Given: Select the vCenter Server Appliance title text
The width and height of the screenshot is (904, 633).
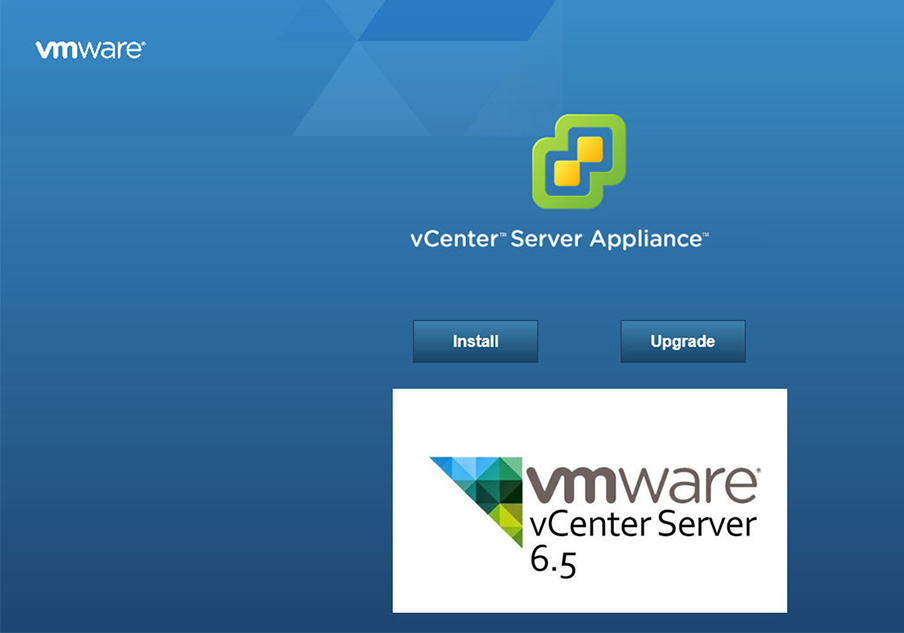Looking at the screenshot, I should coord(557,238).
